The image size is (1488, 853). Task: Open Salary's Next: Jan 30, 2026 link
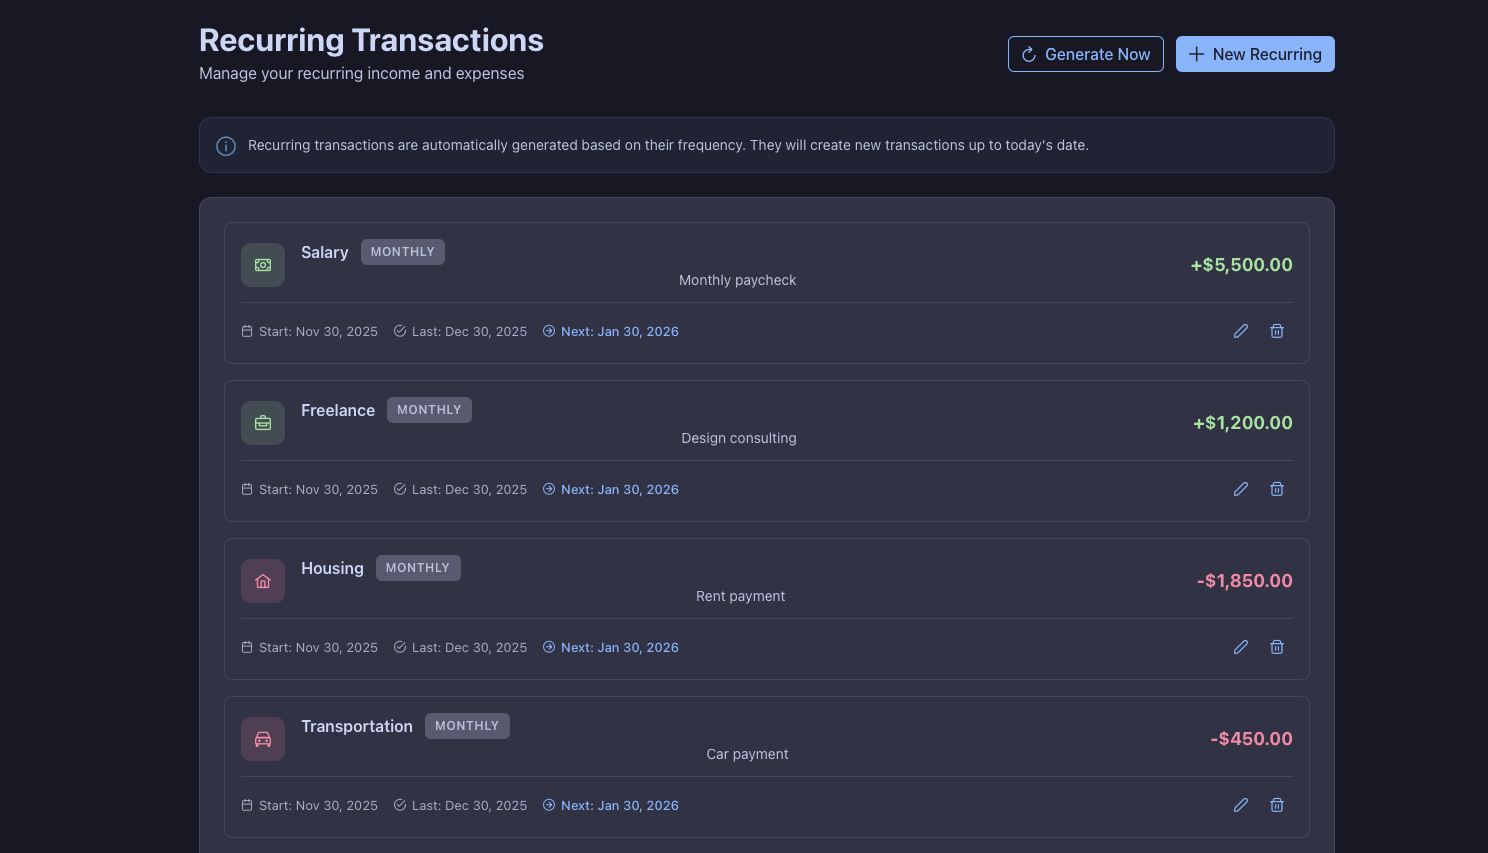(x=620, y=331)
